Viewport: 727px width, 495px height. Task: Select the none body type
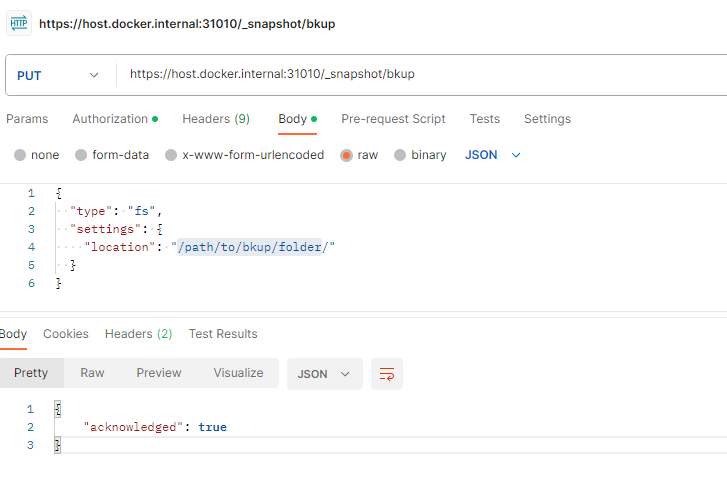click(37, 155)
